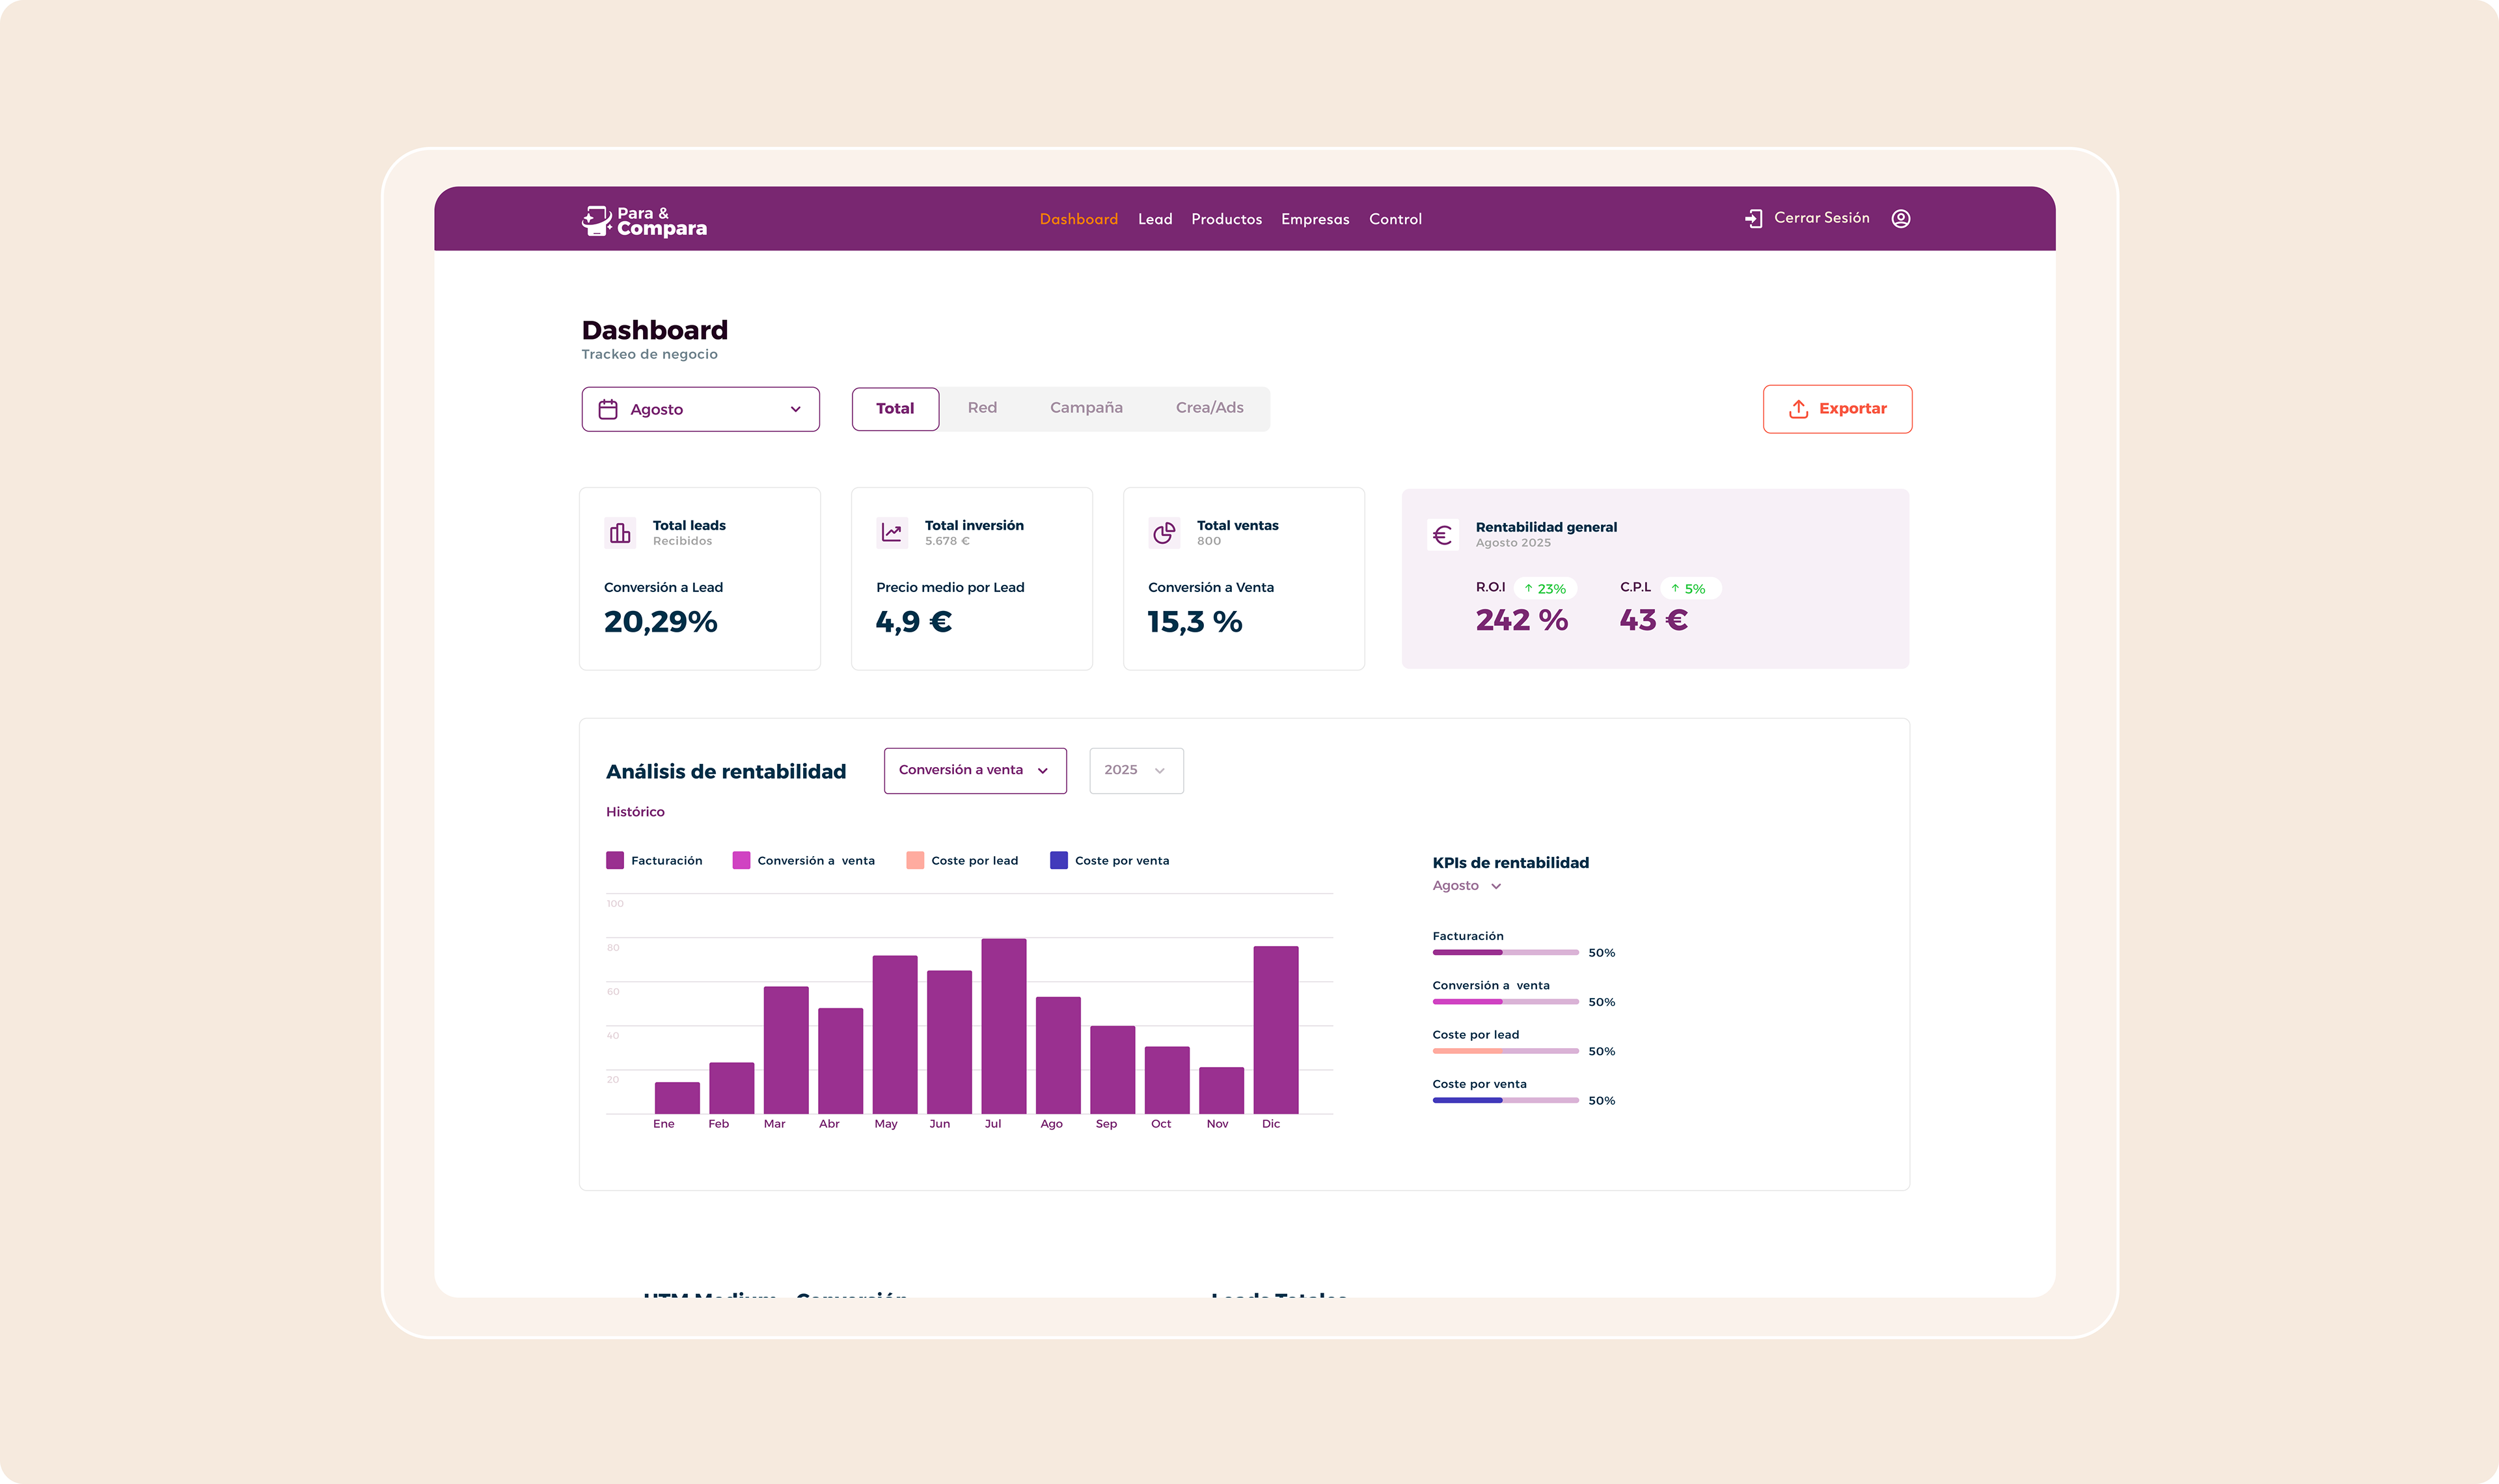Image resolution: width=2499 pixels, height=1484 pixels.
Task: Click the Cerrar Sesión link
Action: coord(1821,218)
